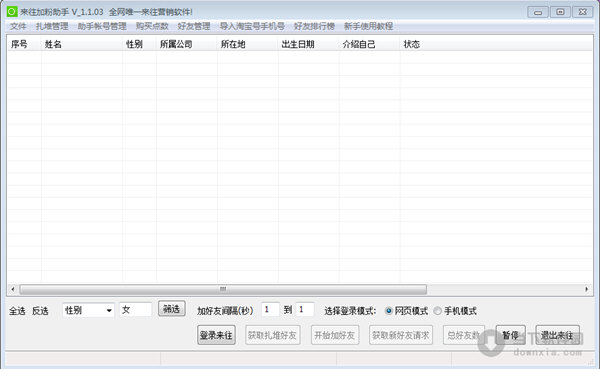Click the 状态 column header
The image size is (600, 369).
(412, 44)
